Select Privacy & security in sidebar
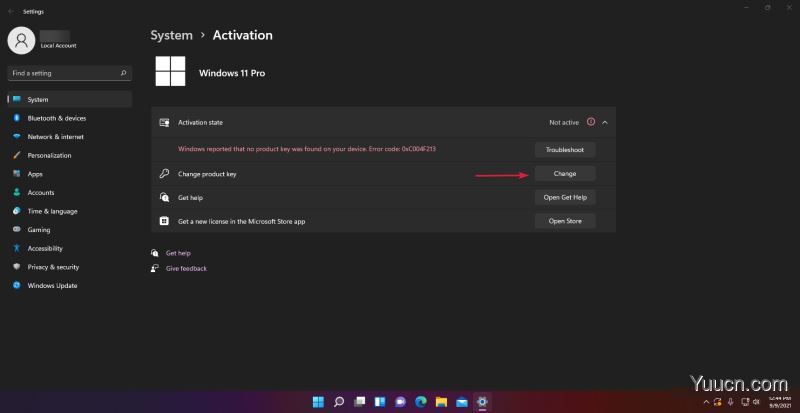This screenshot has width=800, height=413. coord(53,267)
